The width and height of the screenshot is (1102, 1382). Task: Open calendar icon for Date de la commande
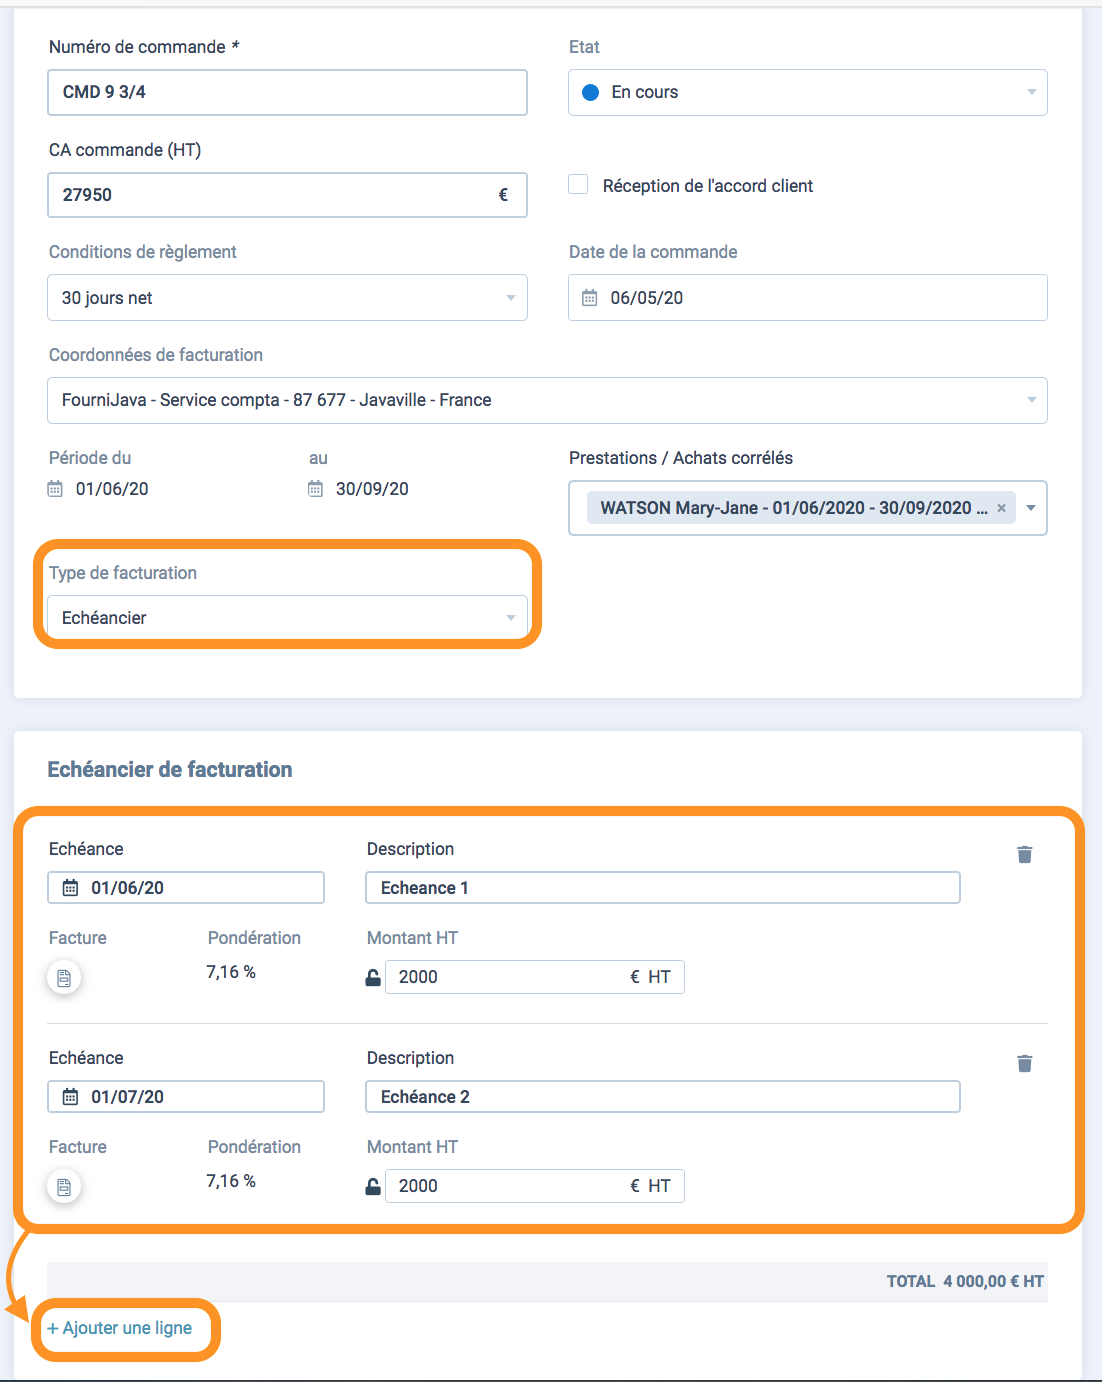(x=590, y=298)
